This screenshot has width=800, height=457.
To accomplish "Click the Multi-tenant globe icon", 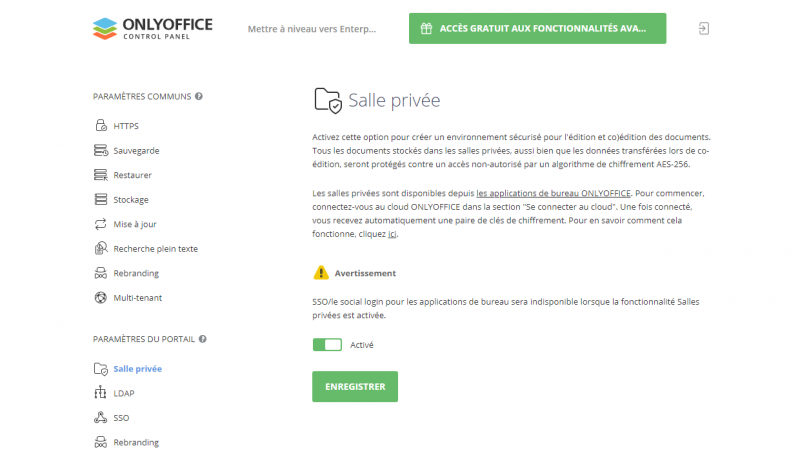I will (x=100, y=297).
